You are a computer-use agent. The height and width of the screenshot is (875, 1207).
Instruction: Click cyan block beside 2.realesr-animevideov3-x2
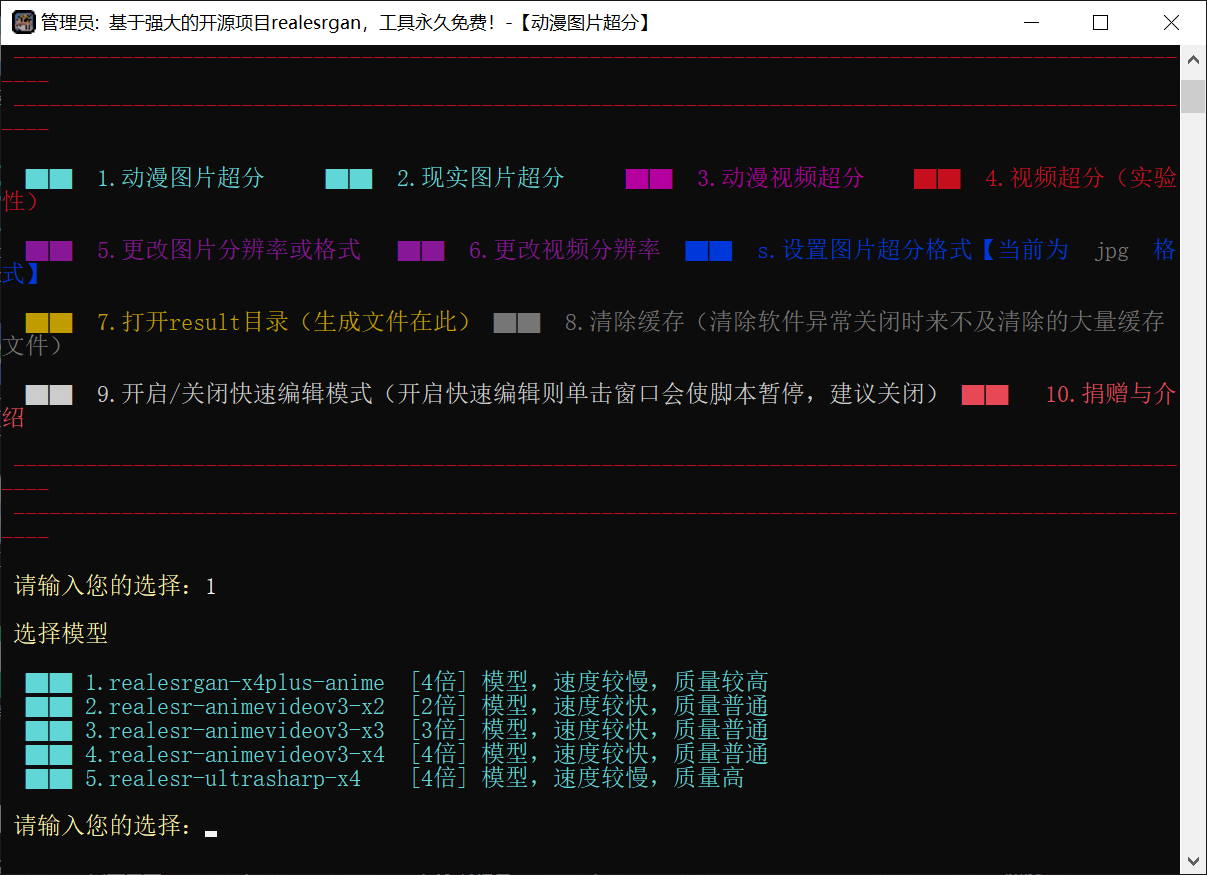pyautogui.click(x=49, y=707)
